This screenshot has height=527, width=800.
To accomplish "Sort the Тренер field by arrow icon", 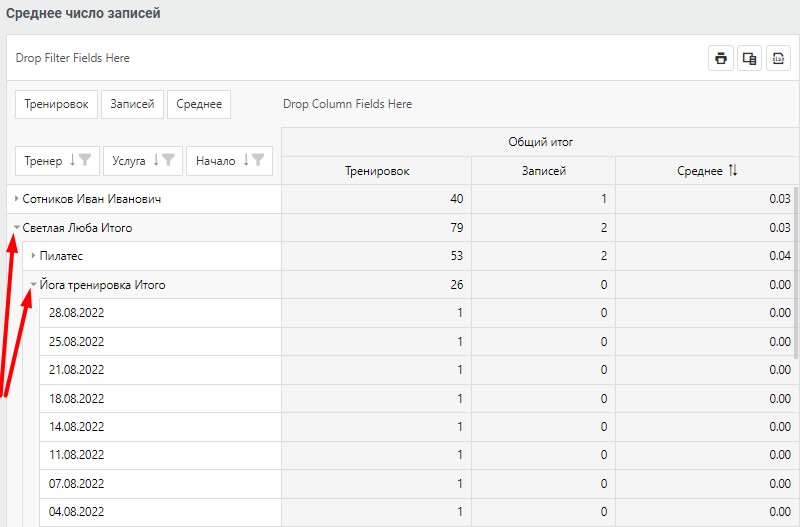I will click(72, 160).
